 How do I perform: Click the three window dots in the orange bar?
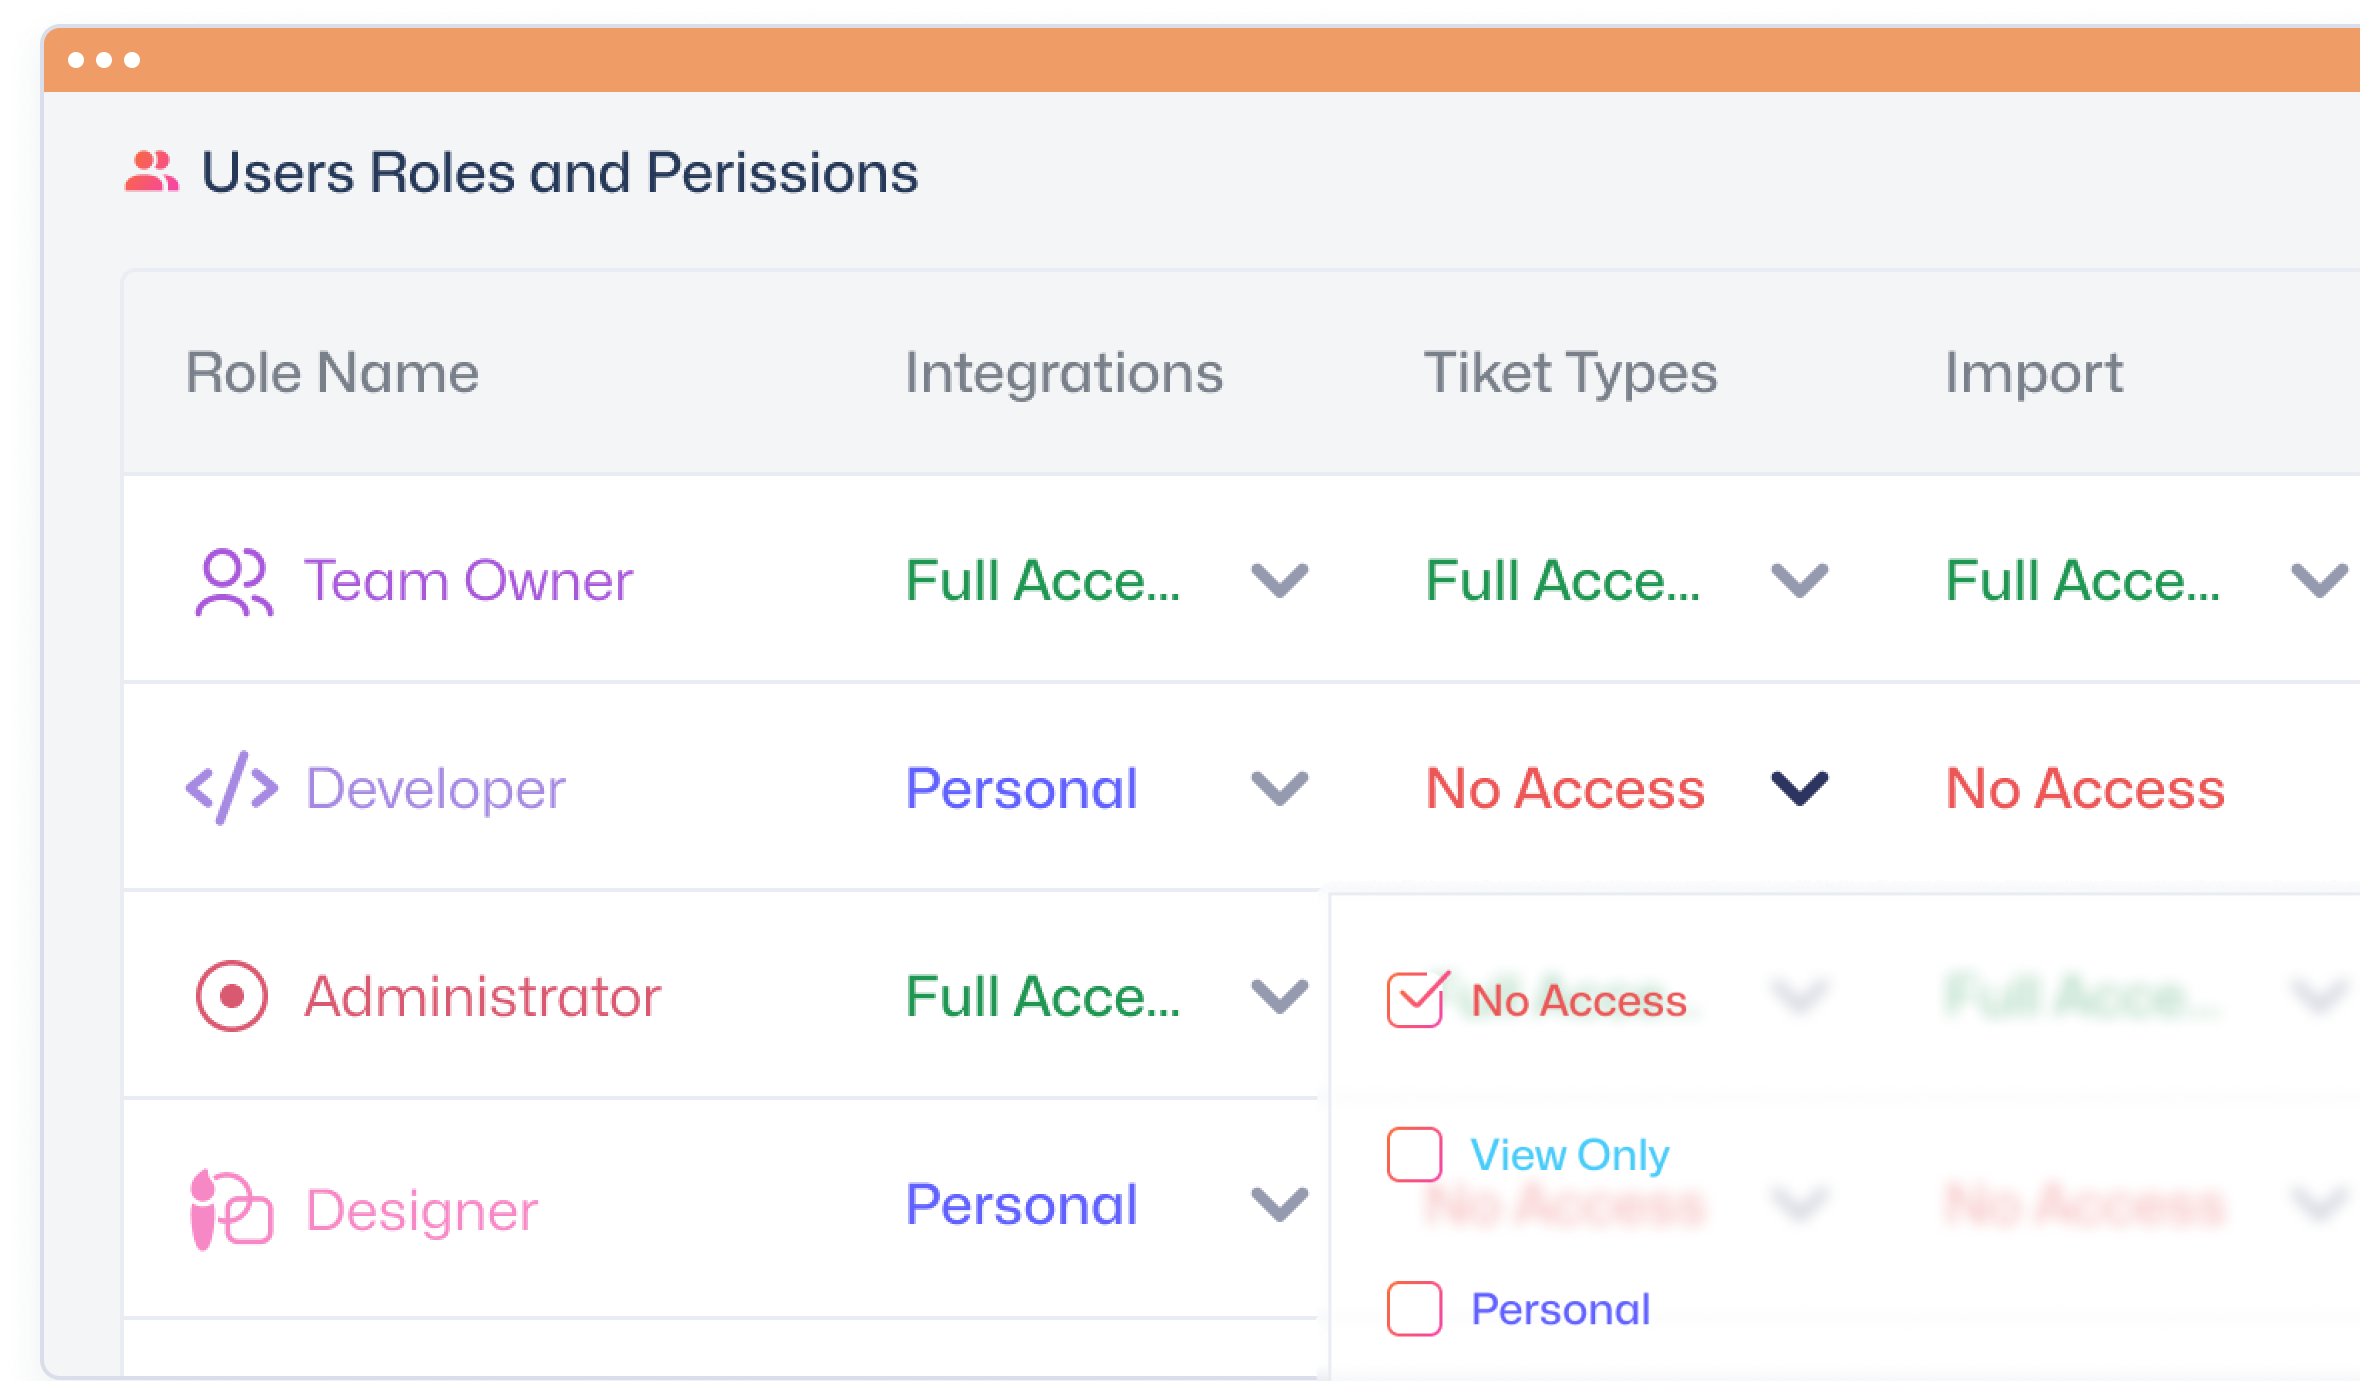[x=104, y=60]
